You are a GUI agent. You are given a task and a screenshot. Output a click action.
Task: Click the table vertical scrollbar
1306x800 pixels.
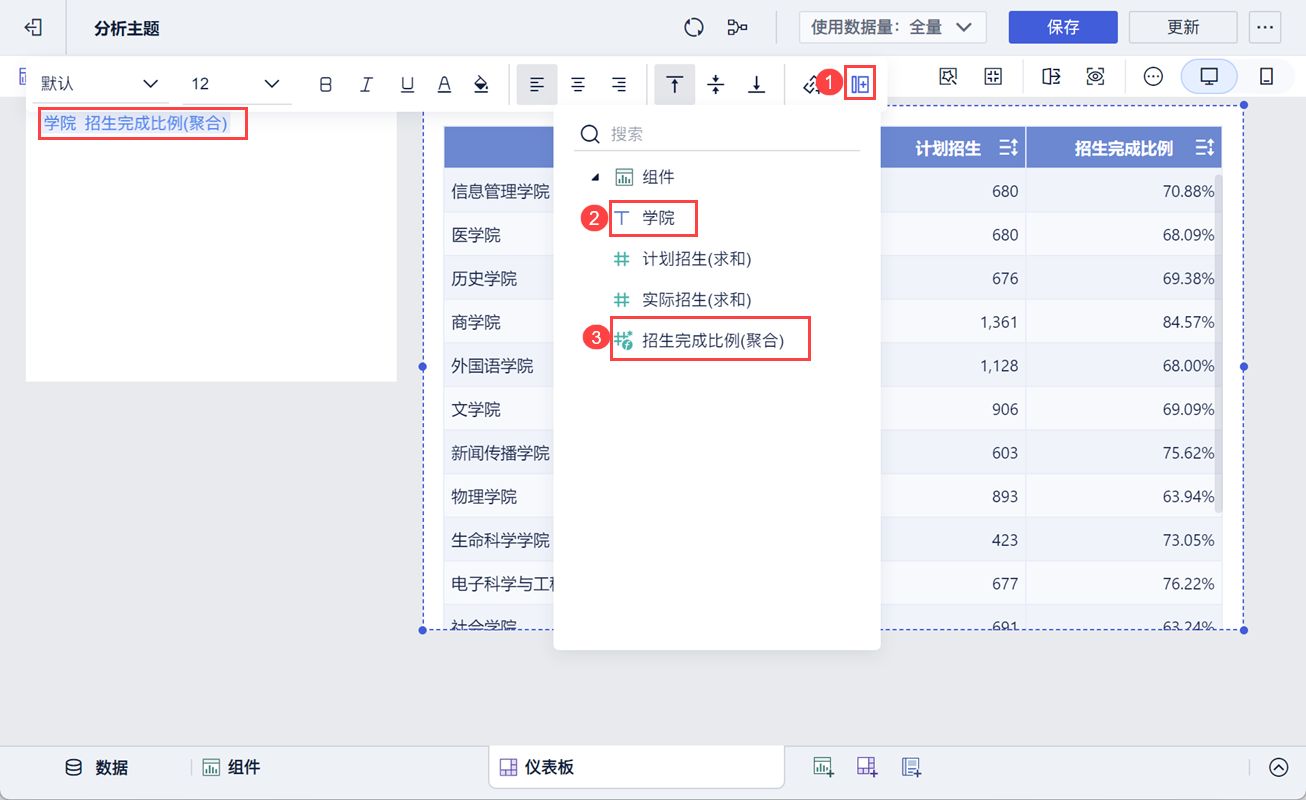(1217, 343)
